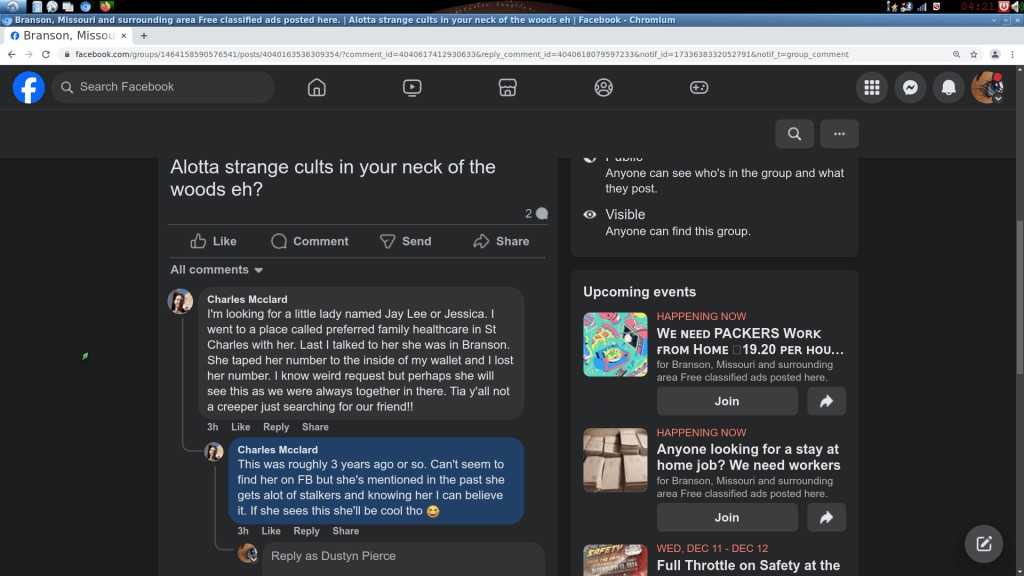Open the Marketplace icon
The image size is (1024, 576).
pos(507,88)
